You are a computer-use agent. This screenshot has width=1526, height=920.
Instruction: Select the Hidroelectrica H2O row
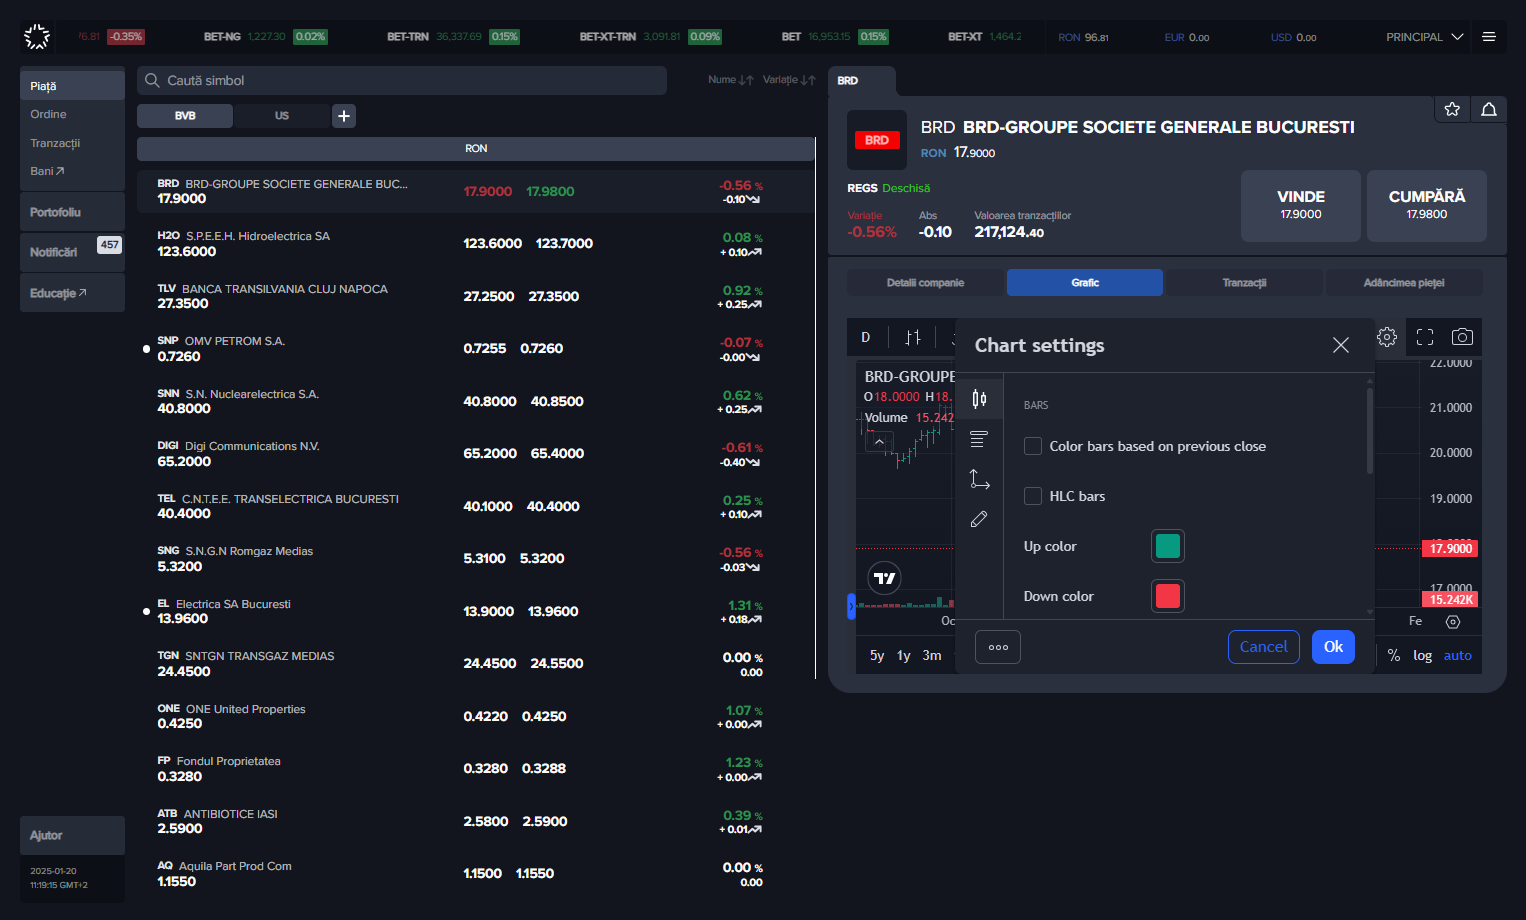[476, 244]
